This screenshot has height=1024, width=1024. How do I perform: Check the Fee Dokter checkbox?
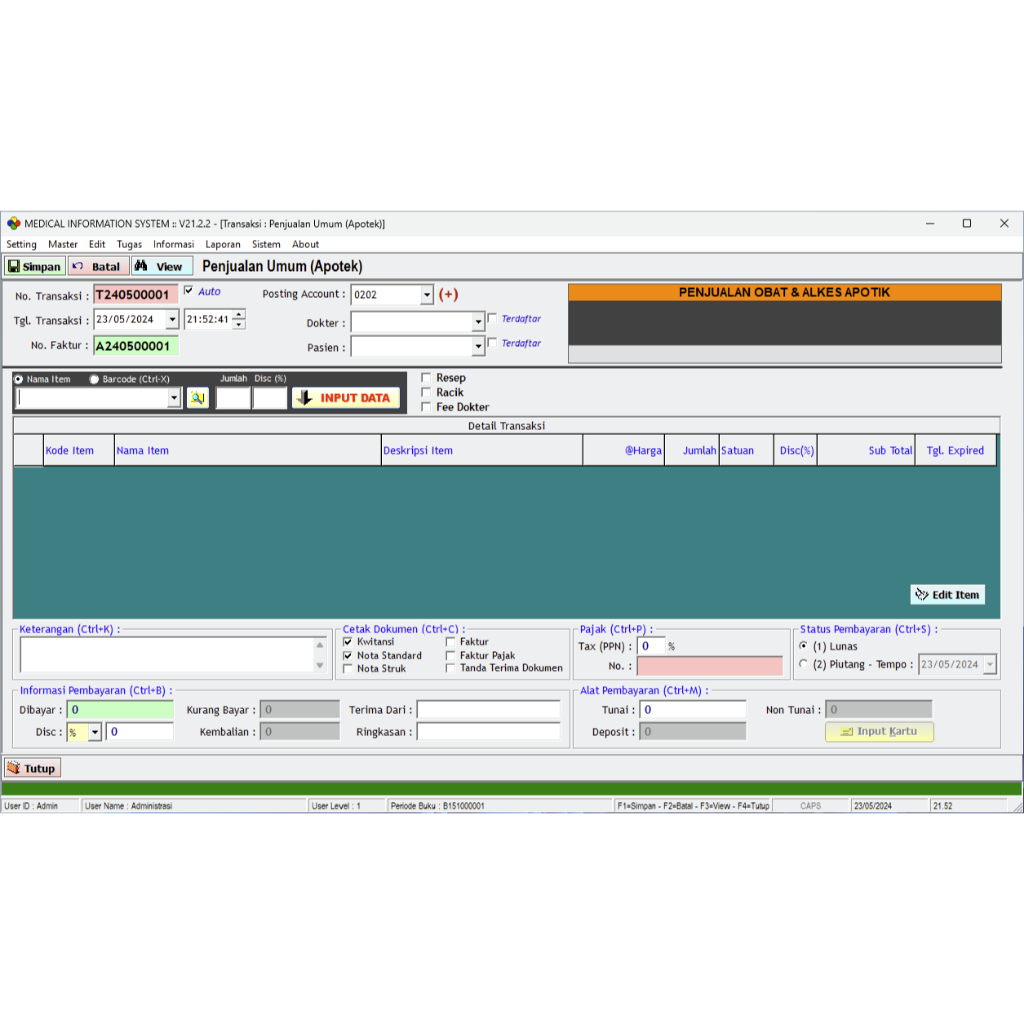[426, 407]
